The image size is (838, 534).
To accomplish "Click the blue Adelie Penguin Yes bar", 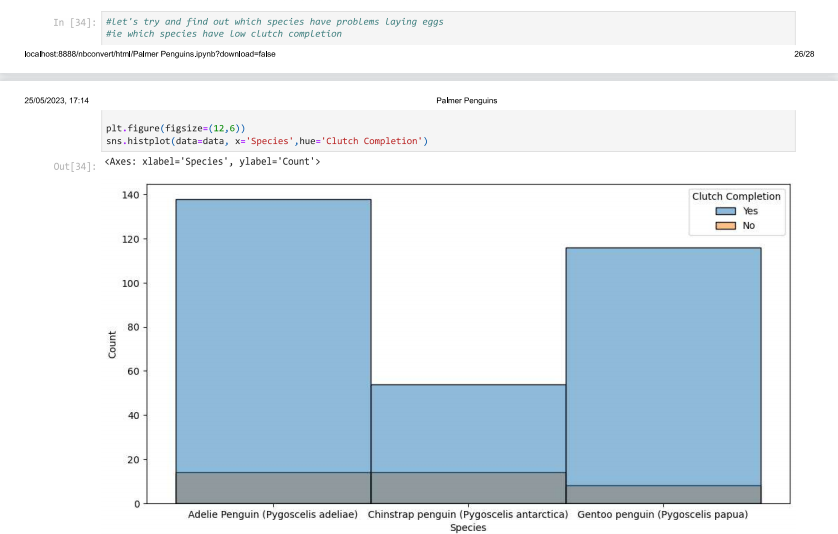I will tap(273, 336).
